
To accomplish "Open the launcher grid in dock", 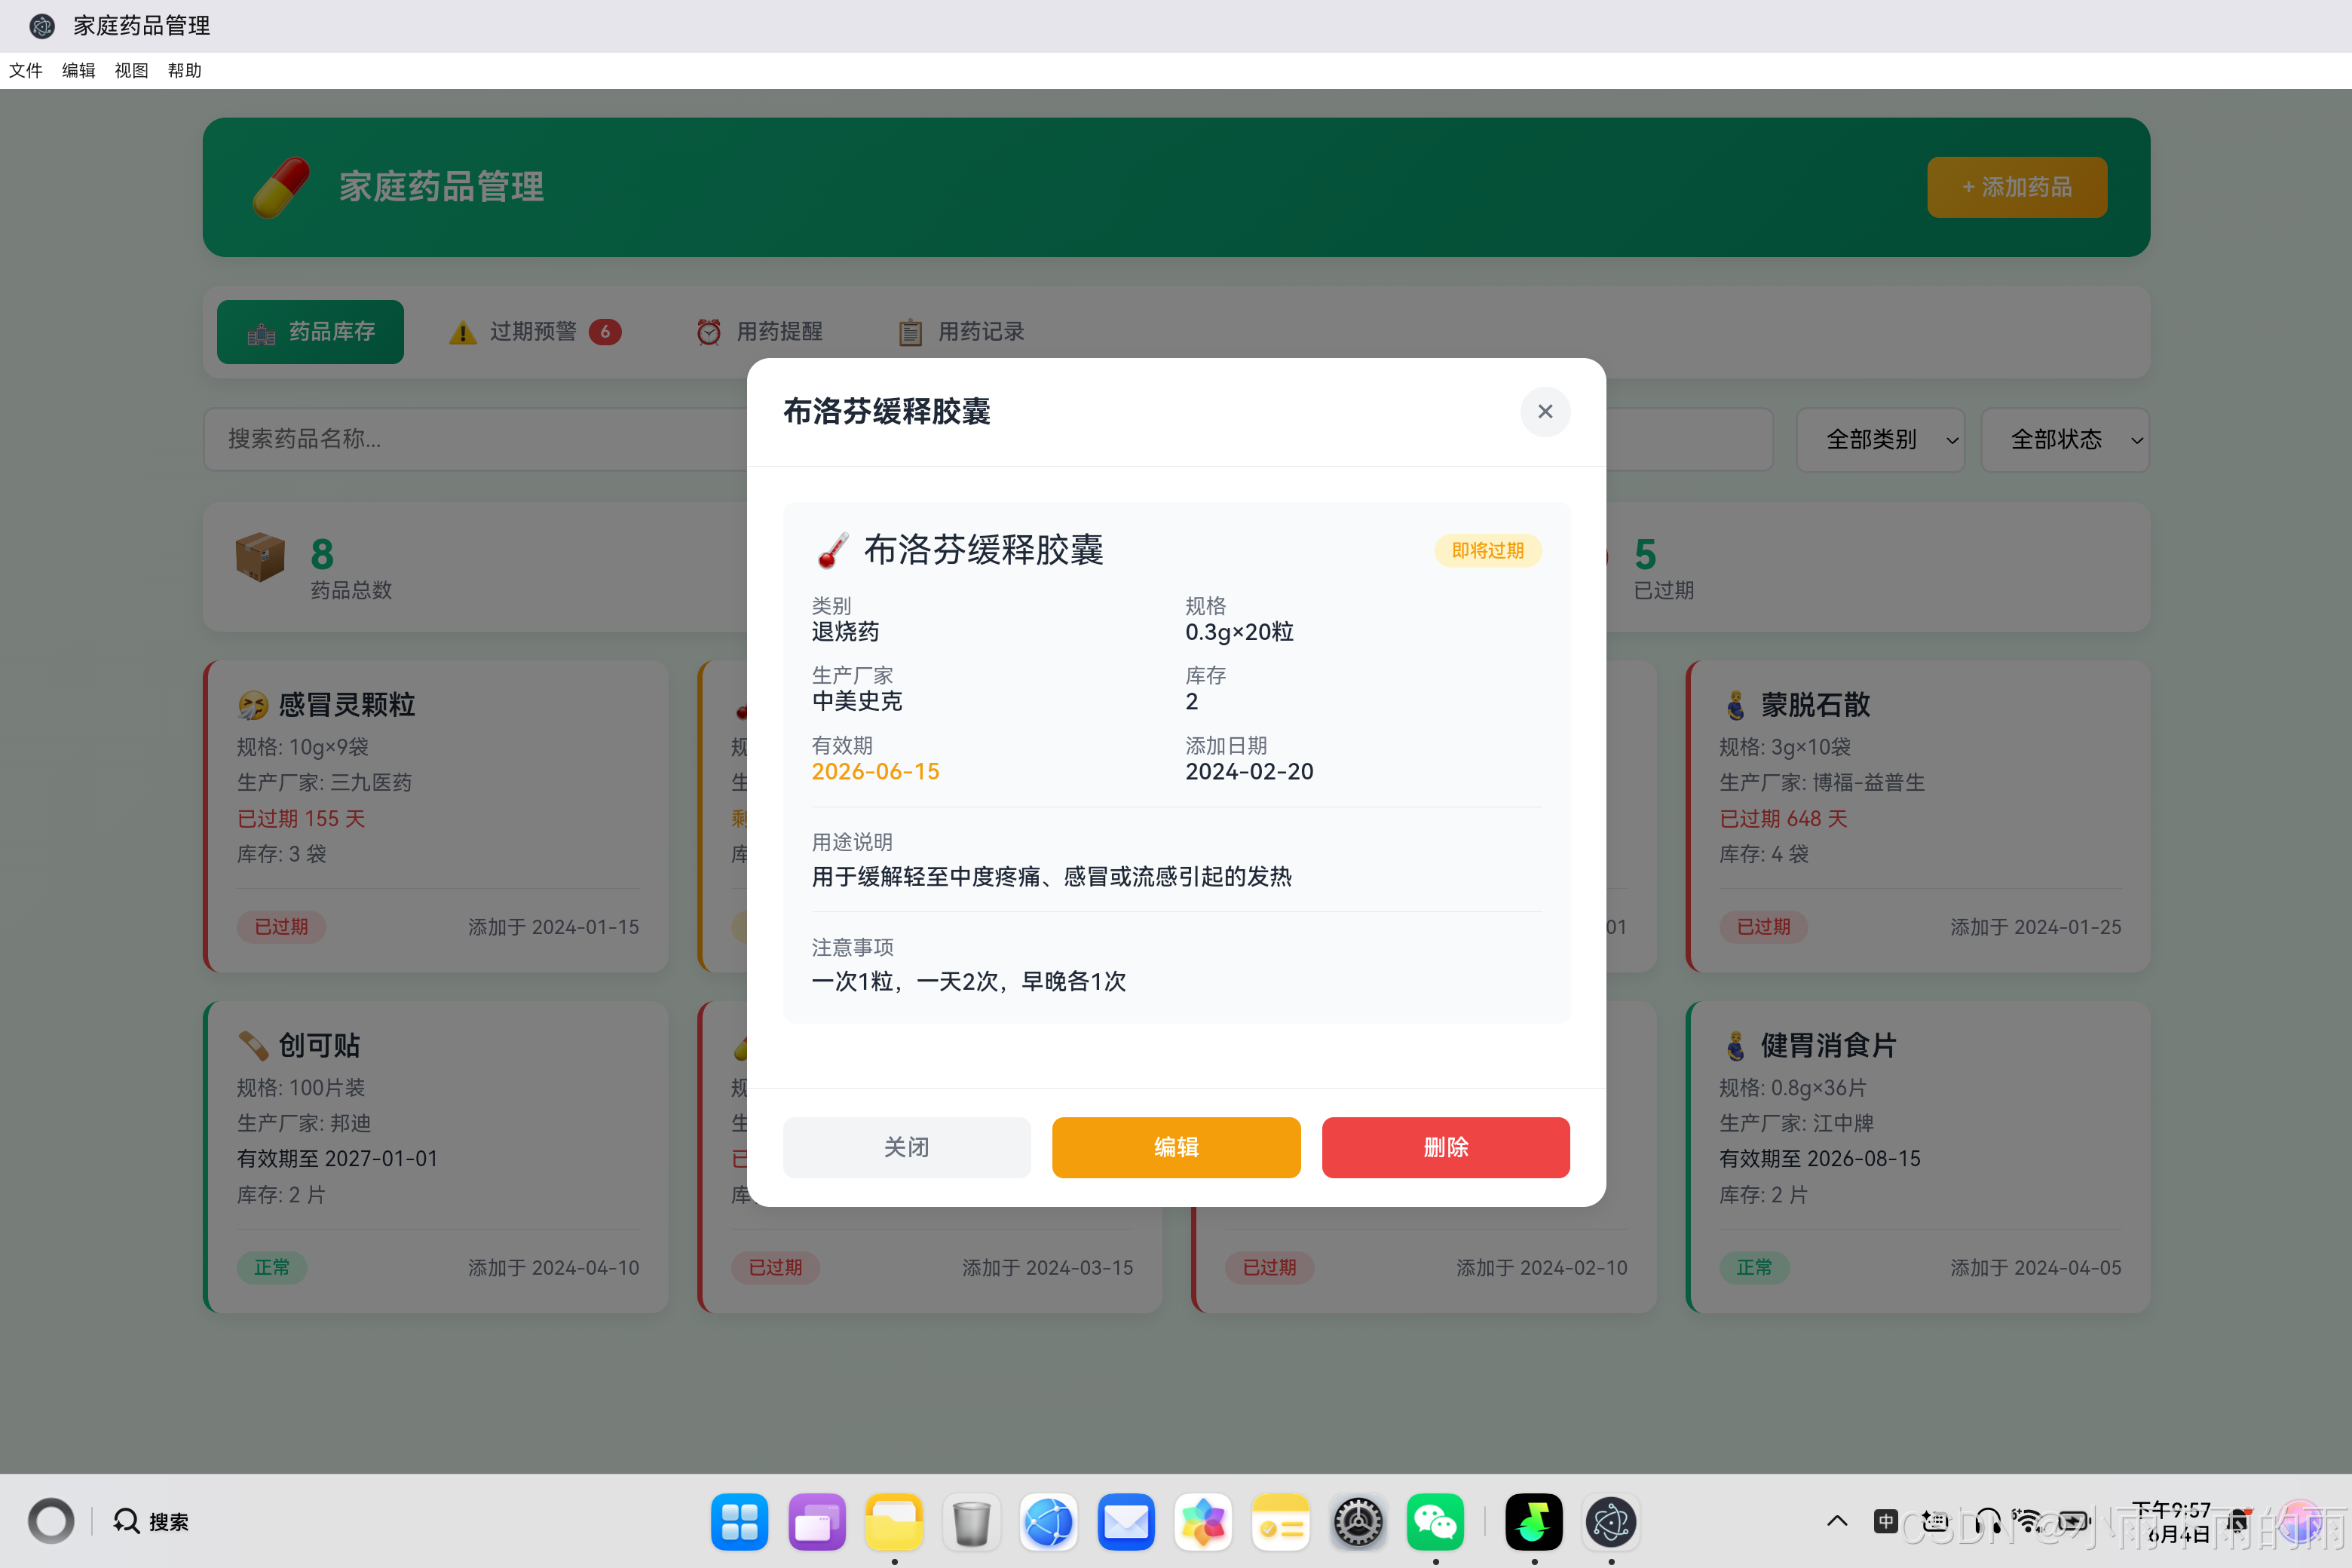I will [x=739, y=1522].
